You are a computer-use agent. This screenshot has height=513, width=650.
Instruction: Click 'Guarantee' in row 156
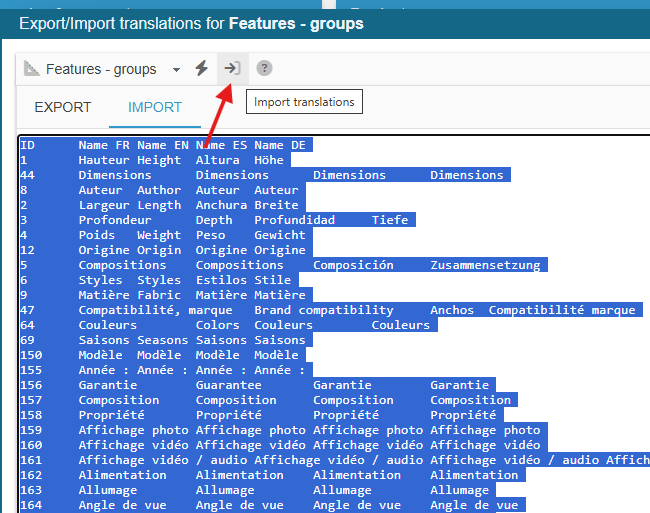(228, 385)
